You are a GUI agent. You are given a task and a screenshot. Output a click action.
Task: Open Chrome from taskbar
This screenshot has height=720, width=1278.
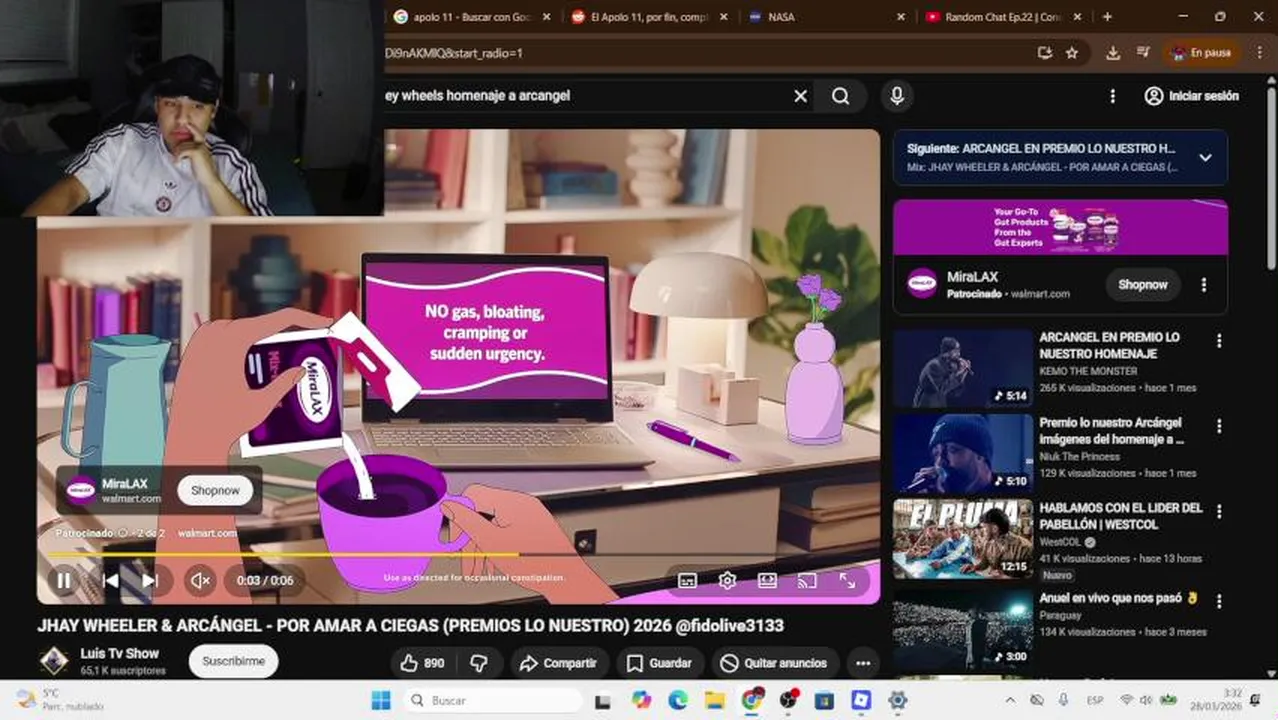(x=752, y=700)
